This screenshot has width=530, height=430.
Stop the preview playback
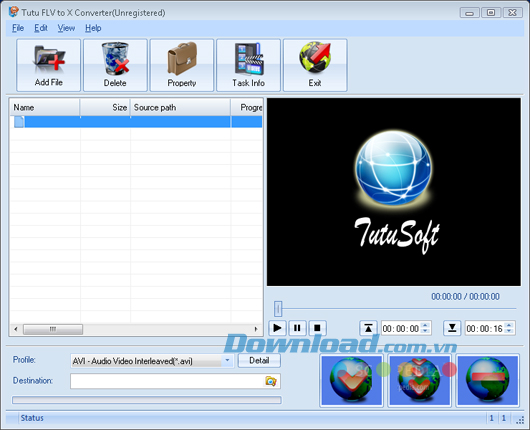(317, 328)
